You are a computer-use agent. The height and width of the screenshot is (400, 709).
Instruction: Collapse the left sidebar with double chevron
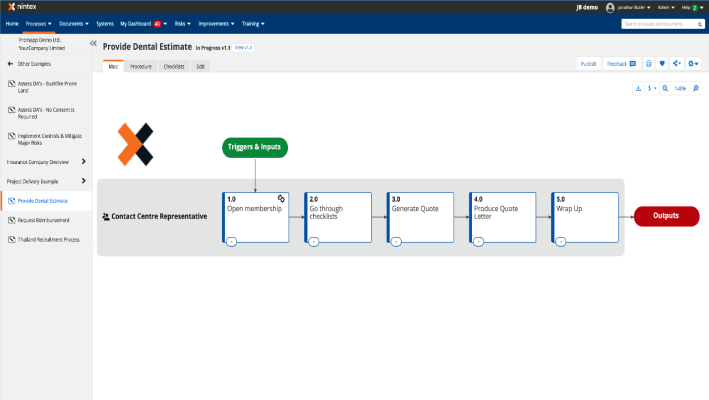click(x=93, y=44)
